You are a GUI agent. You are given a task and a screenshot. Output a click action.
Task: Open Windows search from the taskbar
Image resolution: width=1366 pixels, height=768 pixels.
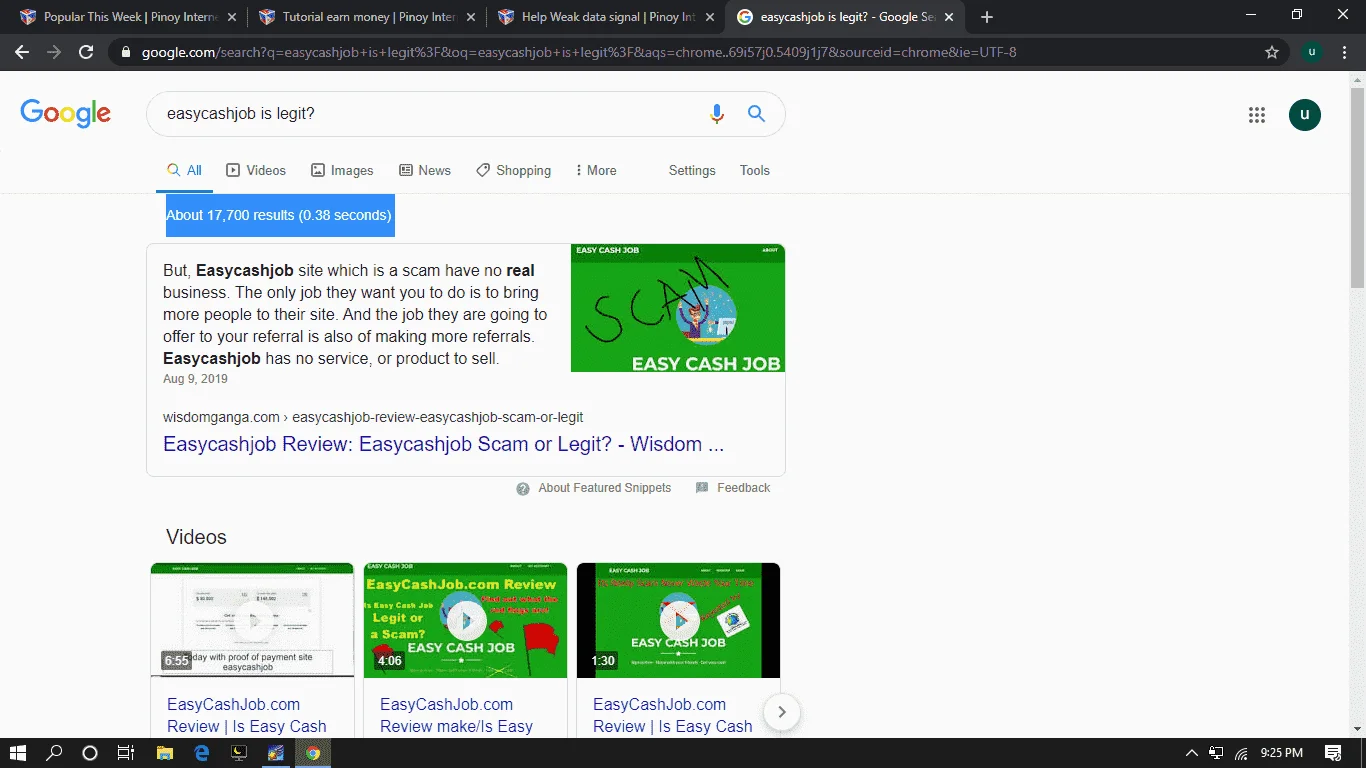(x=54, y=753)
